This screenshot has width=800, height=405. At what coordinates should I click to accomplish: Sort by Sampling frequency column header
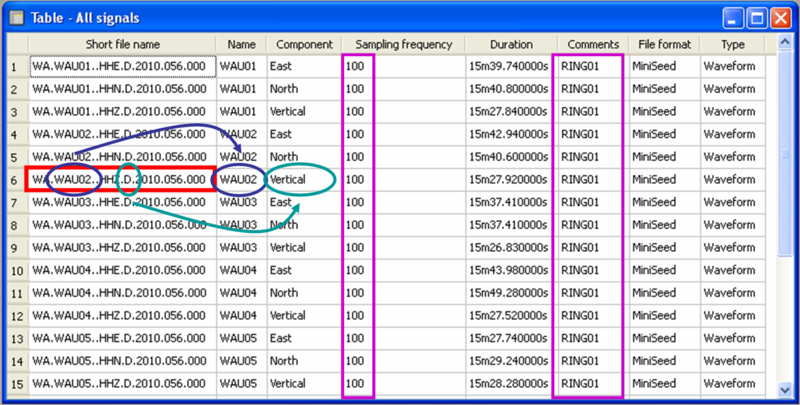pos(404,45)
